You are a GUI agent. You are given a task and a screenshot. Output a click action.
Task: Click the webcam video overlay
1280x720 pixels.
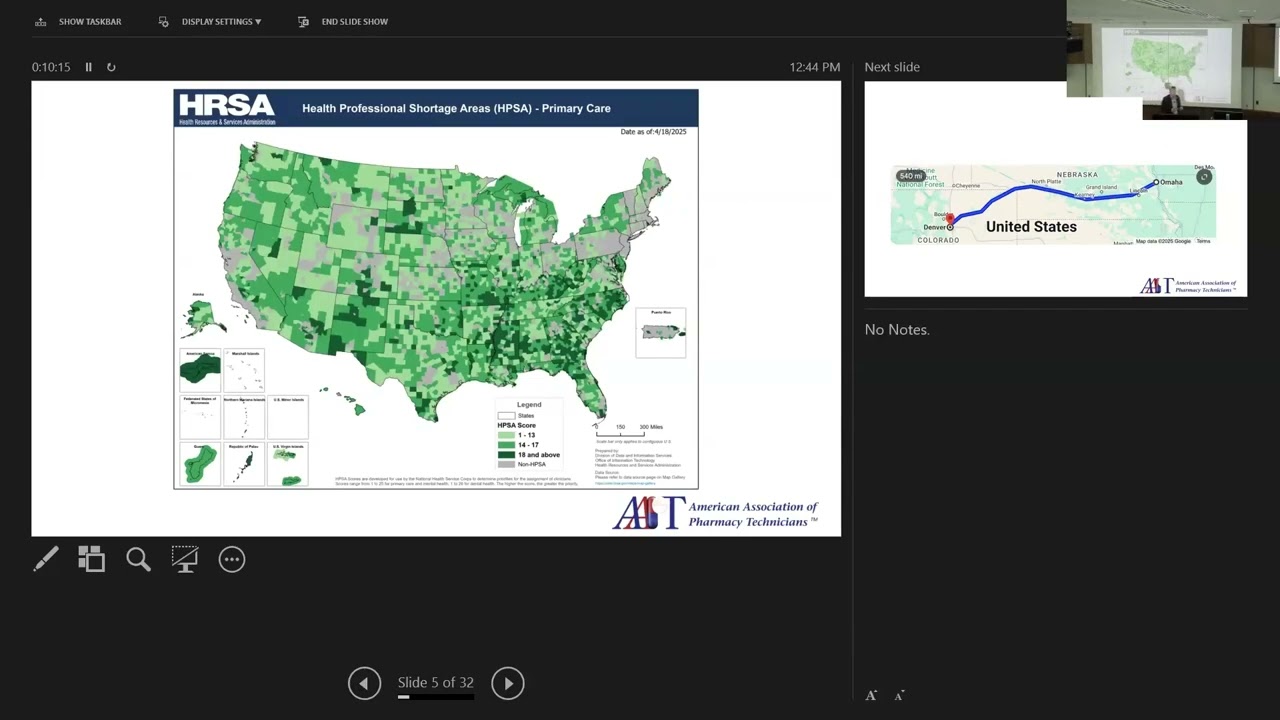point(1172,60)
